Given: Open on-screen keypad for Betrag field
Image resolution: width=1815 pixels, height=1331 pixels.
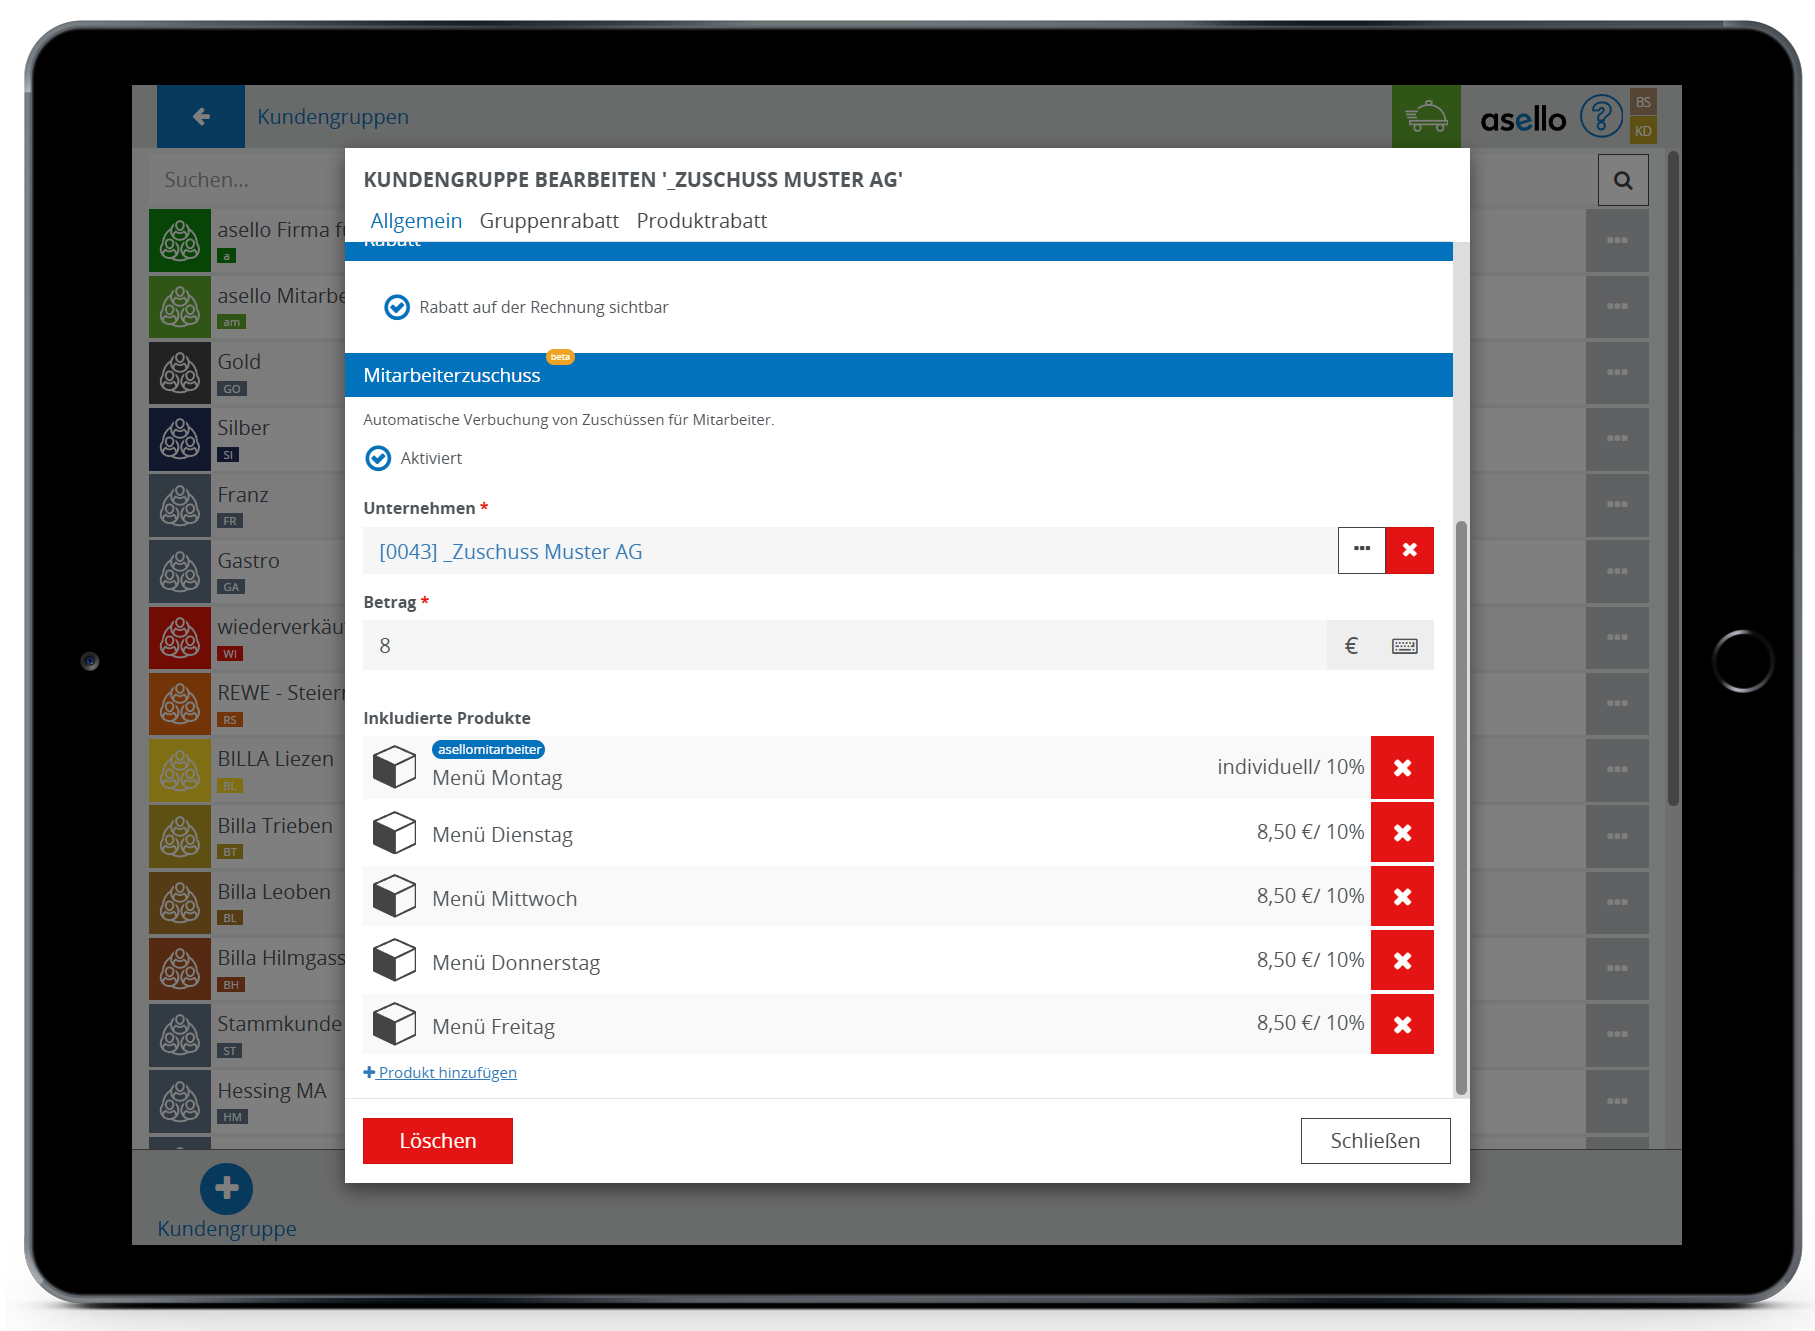Looking at the screenshot, I should 1404,646.
